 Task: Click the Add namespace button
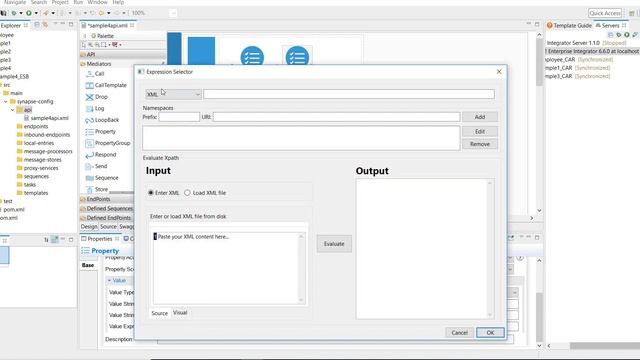(480, 117)
